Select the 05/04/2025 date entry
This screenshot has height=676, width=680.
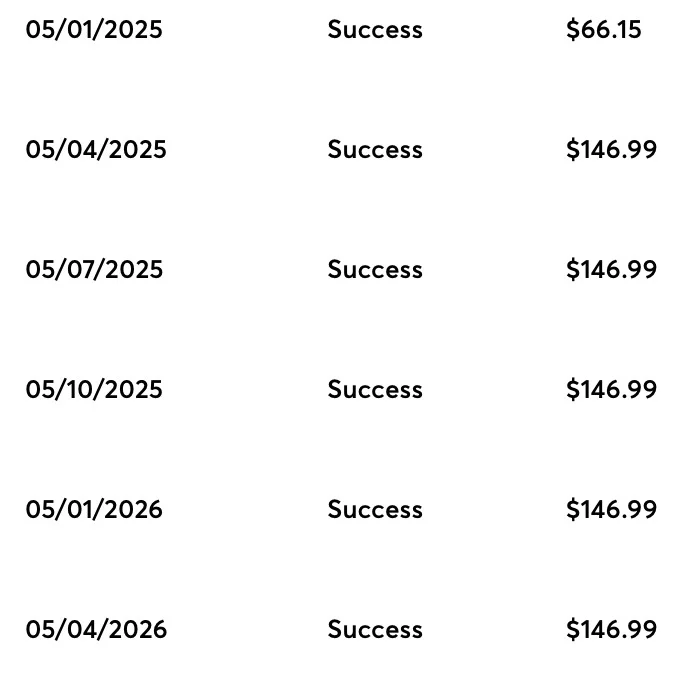96,150
